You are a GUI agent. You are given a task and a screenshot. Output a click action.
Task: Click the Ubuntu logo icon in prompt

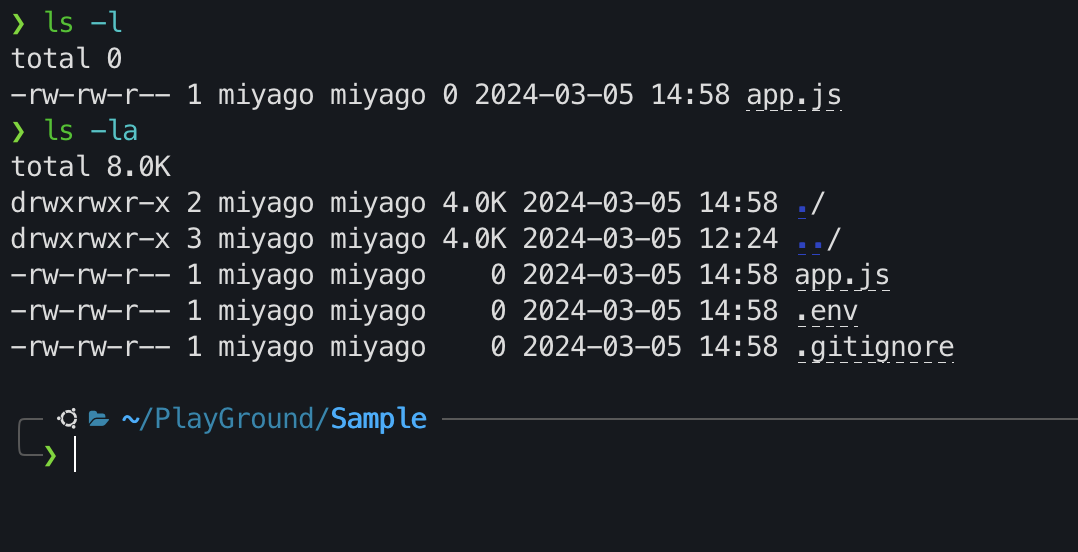coord(68,418)
